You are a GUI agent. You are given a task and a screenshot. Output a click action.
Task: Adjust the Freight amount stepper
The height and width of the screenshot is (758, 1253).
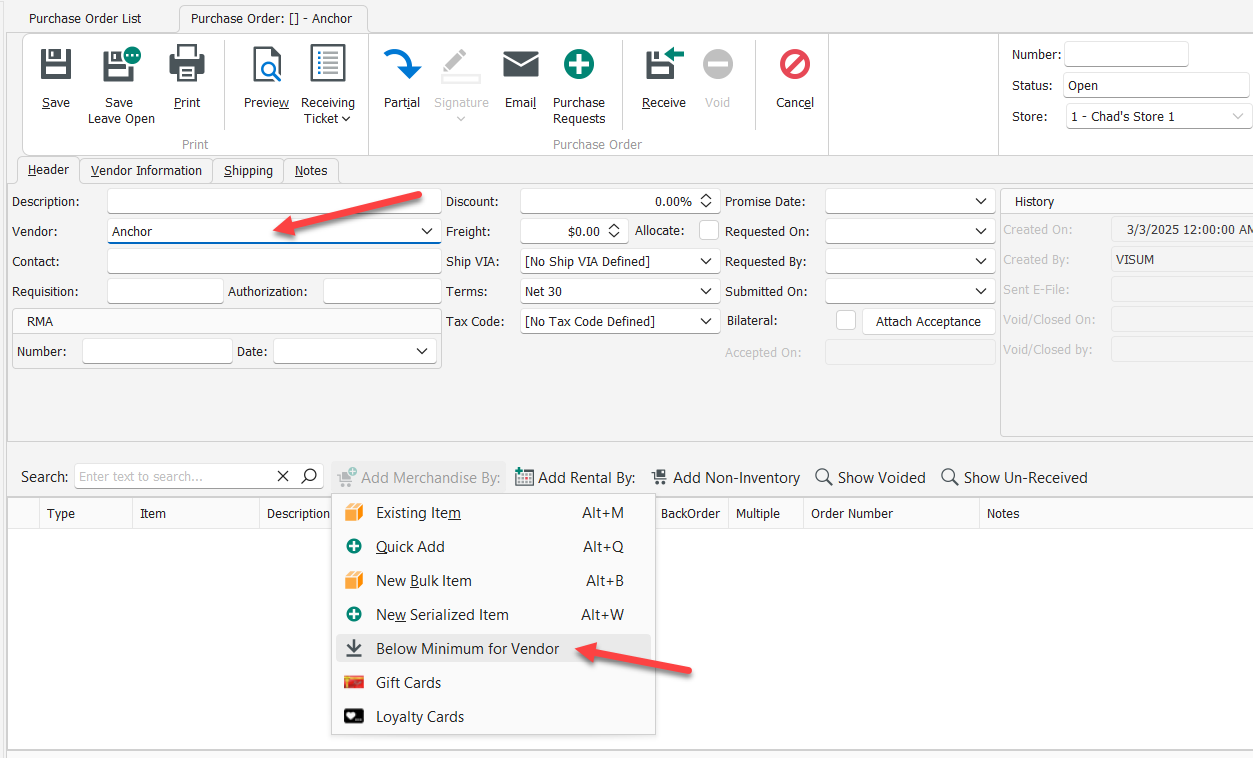(614, 231)
